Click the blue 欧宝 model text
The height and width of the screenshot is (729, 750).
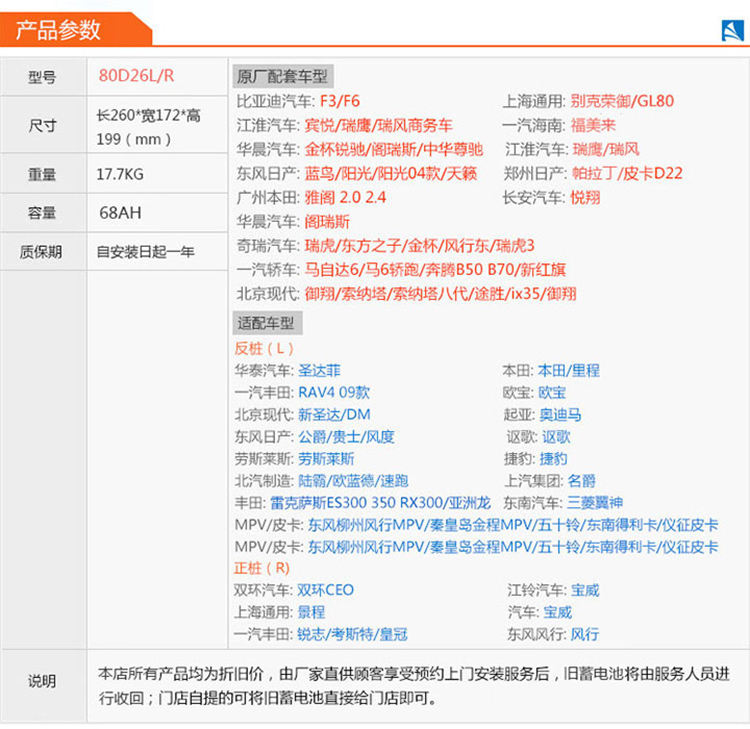click(x=552, y=392)
